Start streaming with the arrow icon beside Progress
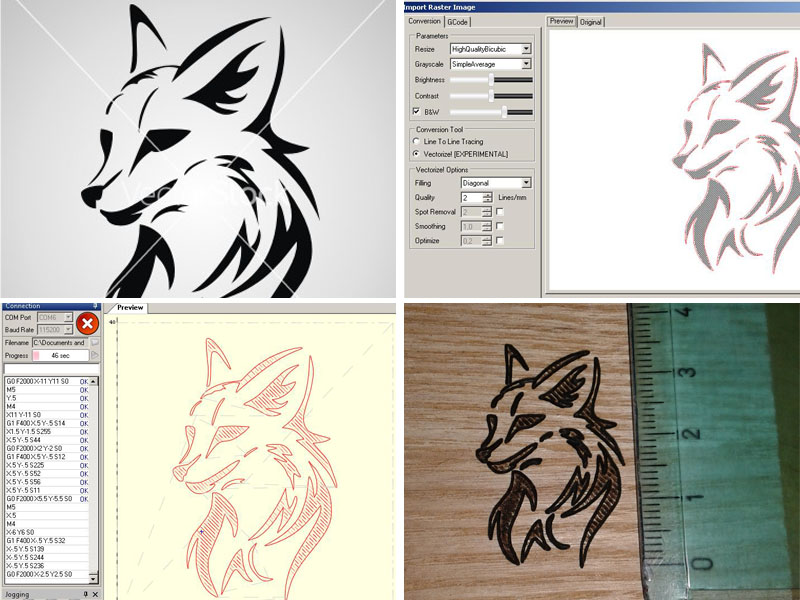 click(95, 355)
